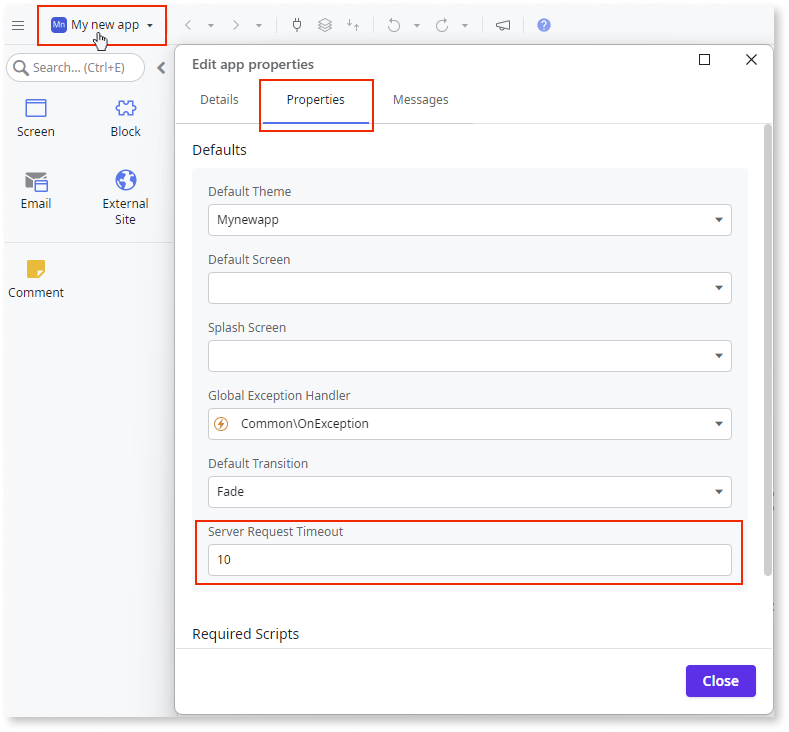
Task: Switch to the Details tab
Action: coord(219,100)
